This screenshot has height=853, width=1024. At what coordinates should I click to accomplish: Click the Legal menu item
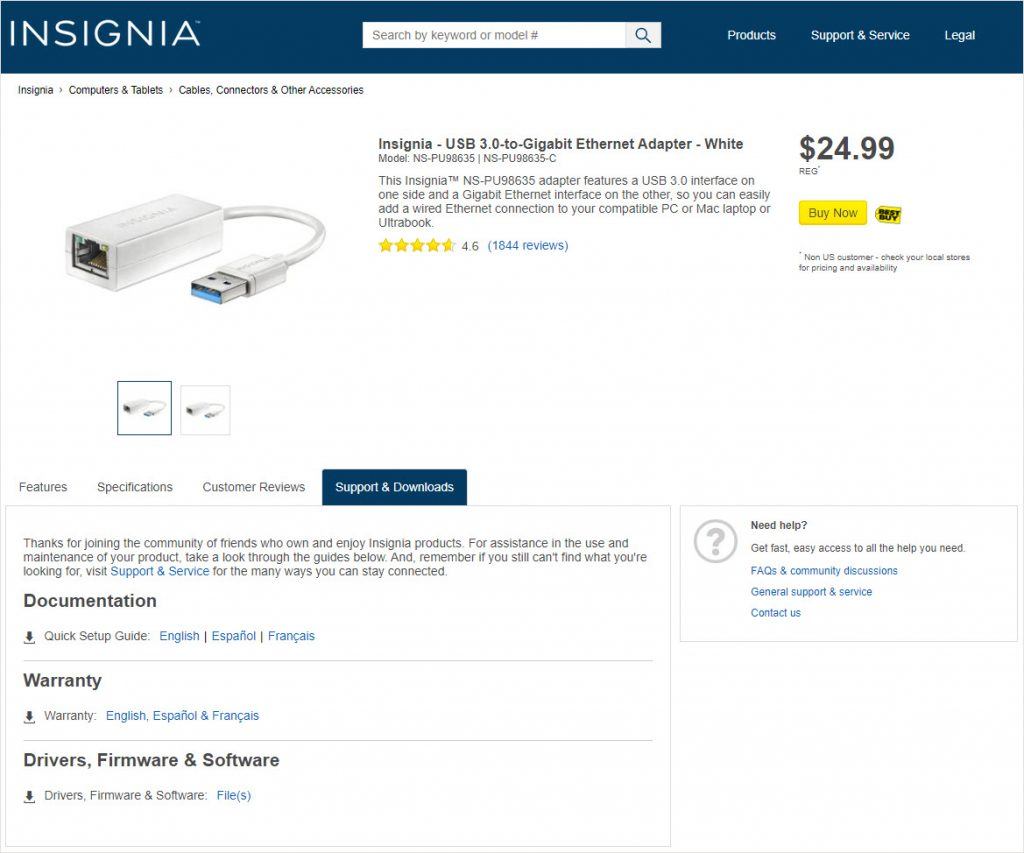point(959,34)
